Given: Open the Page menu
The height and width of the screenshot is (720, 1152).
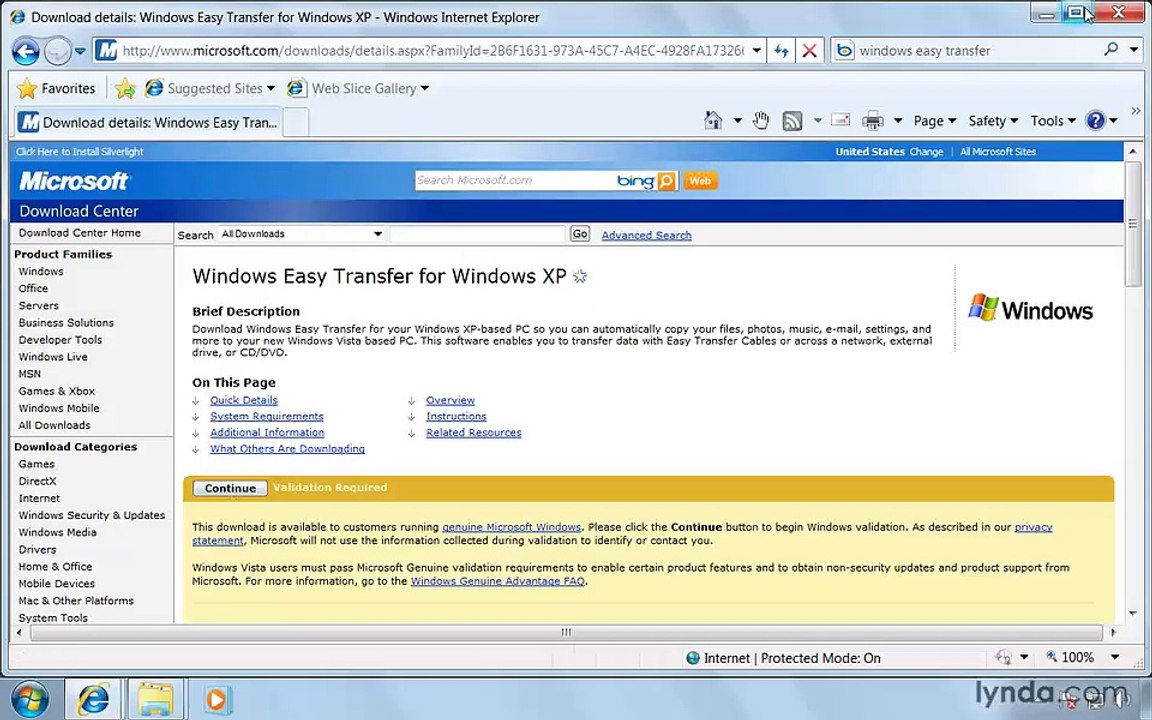Looking at the screenshot, I should pos(935,121).
